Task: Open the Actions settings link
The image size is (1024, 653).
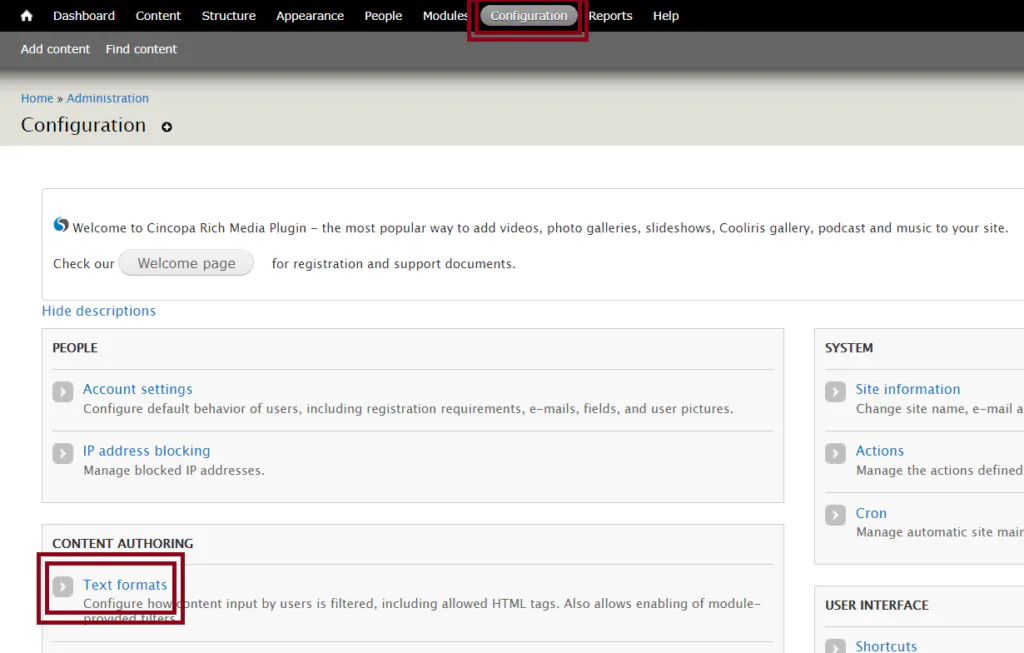Action: coord(880,451)
